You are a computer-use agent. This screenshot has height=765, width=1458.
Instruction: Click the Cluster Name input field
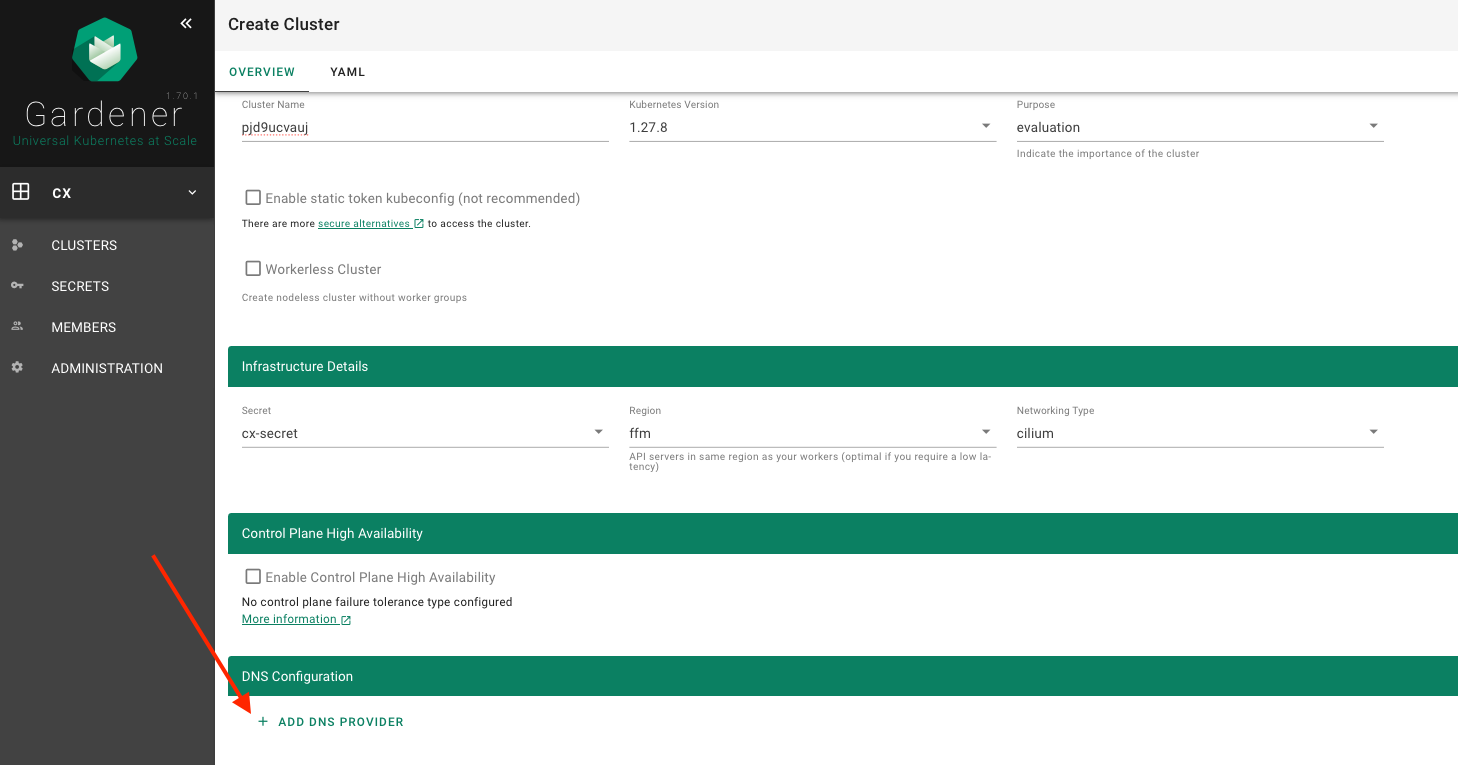[x=424, y=127]
